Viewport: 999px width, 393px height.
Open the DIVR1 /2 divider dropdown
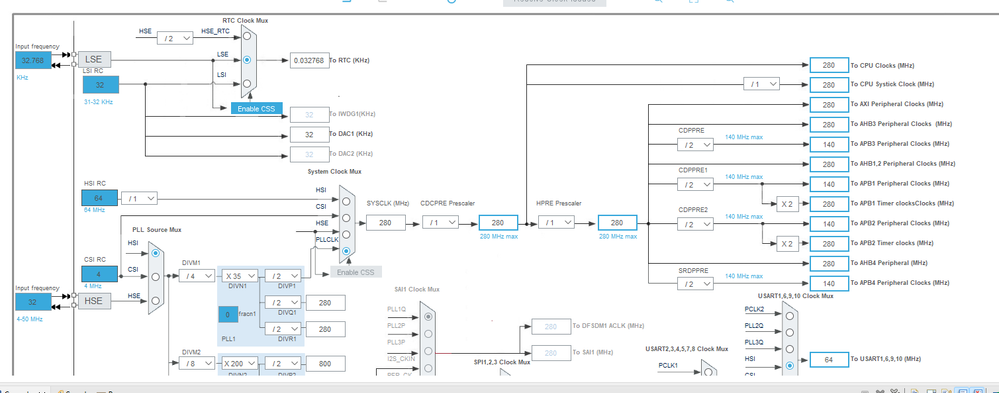283,329
